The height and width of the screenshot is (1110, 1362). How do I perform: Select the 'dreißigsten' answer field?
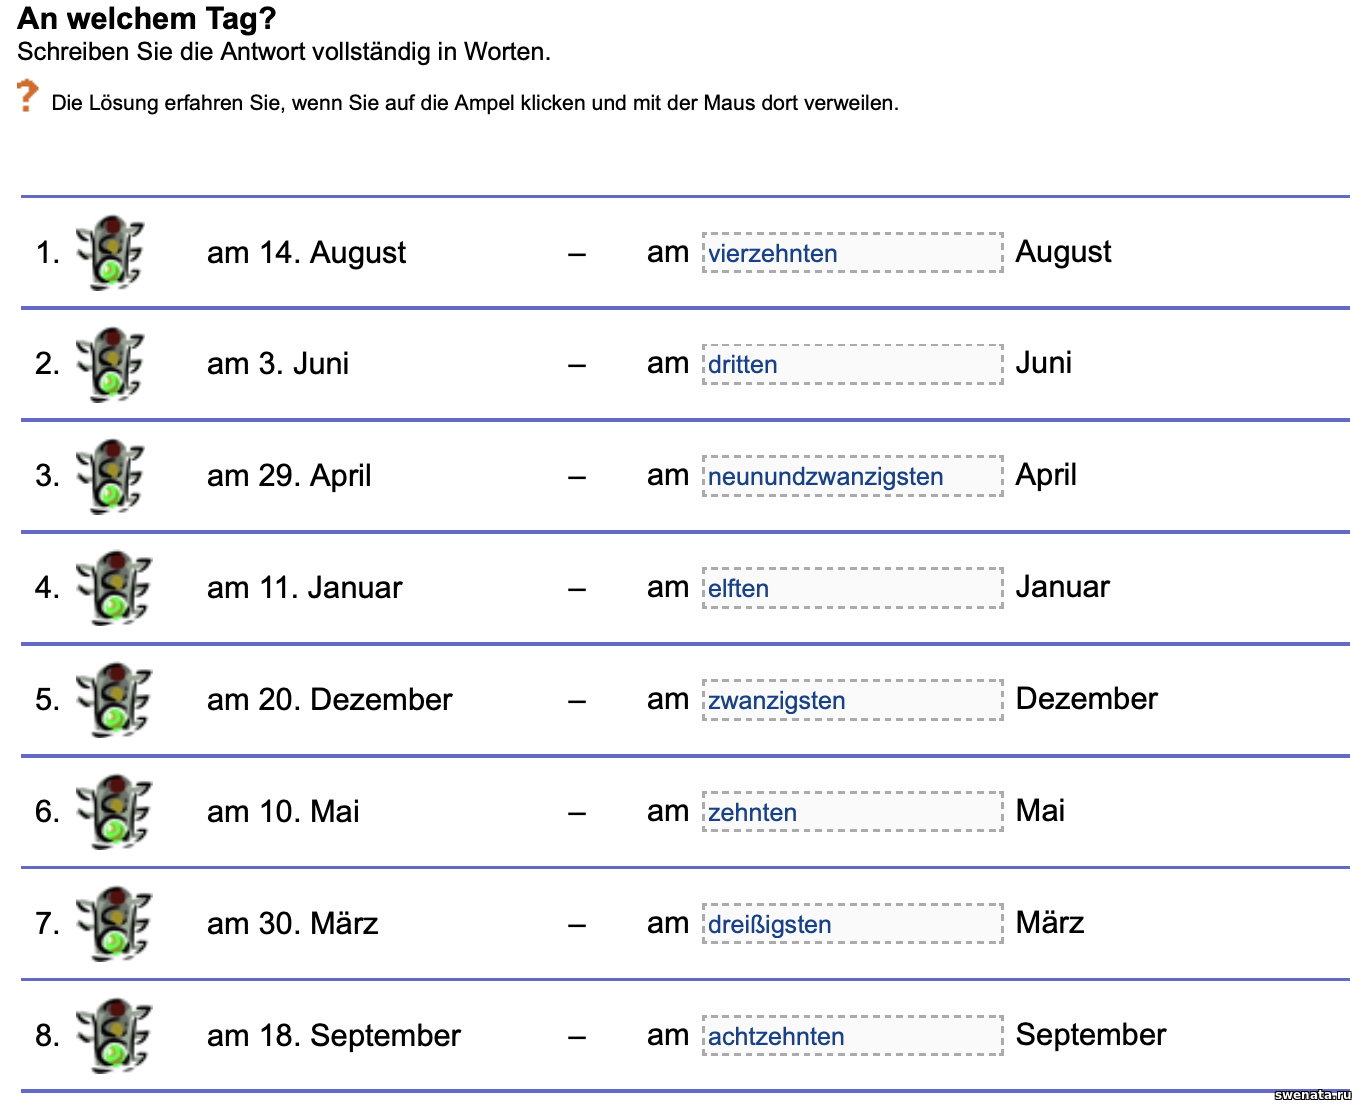click(852, 925)
